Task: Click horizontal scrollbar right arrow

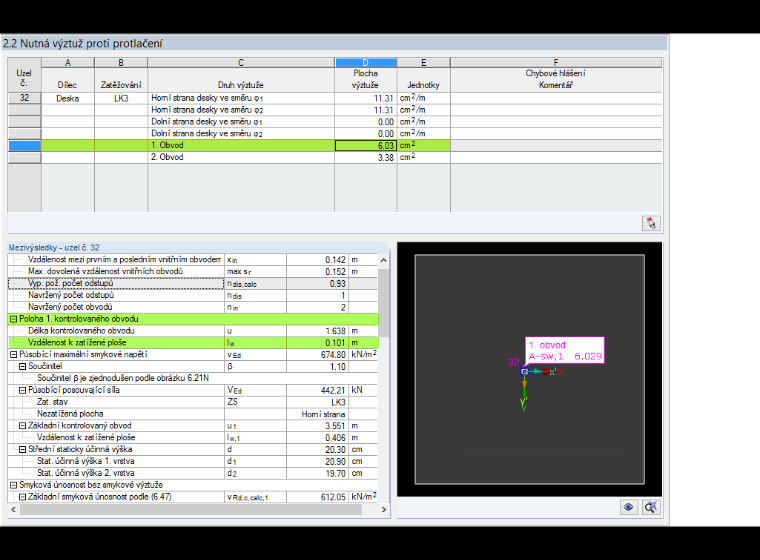Action: (x=383, y=510)
